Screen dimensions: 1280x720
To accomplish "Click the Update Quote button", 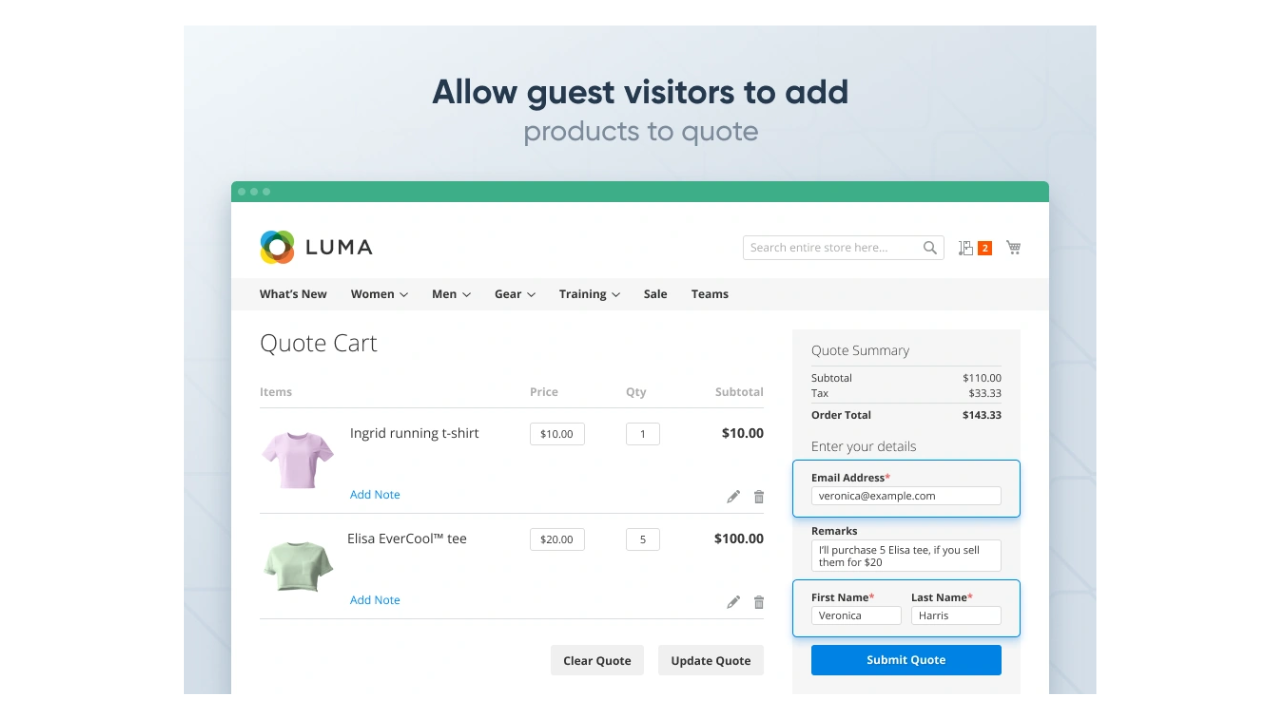I will pyautogui.click(x=710, y=660).
